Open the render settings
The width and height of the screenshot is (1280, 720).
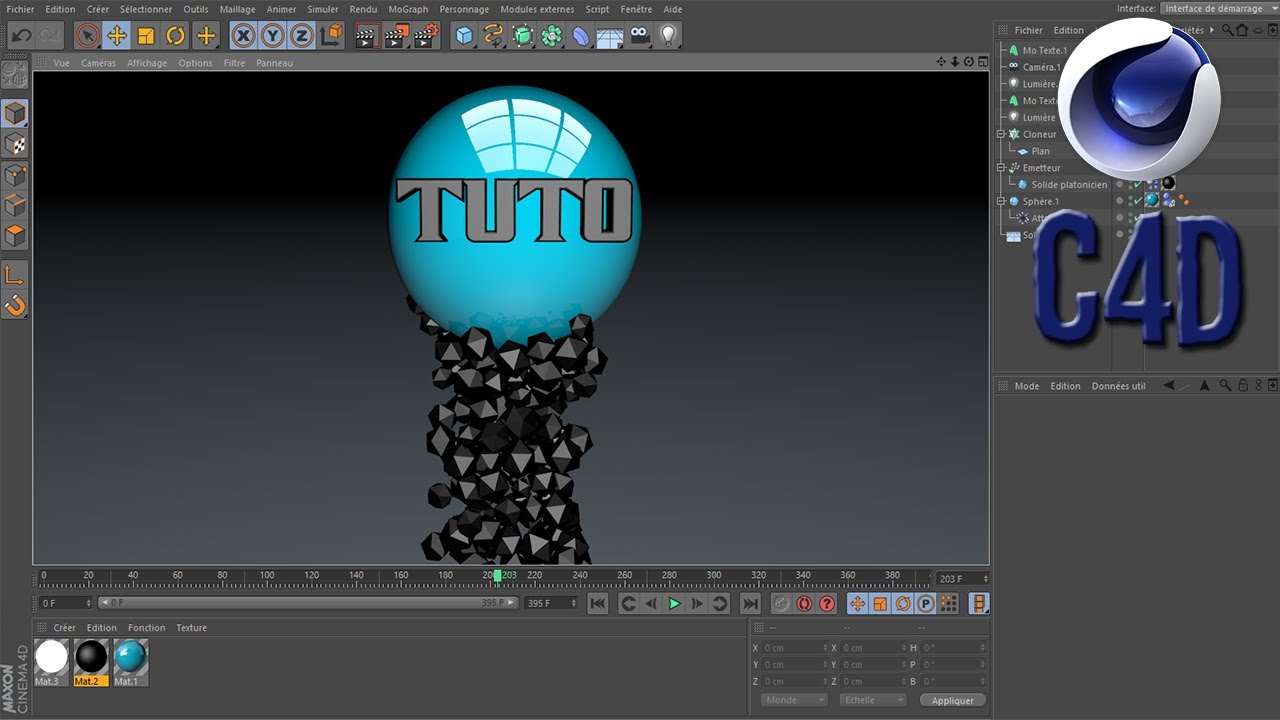(x=427, y=36)
